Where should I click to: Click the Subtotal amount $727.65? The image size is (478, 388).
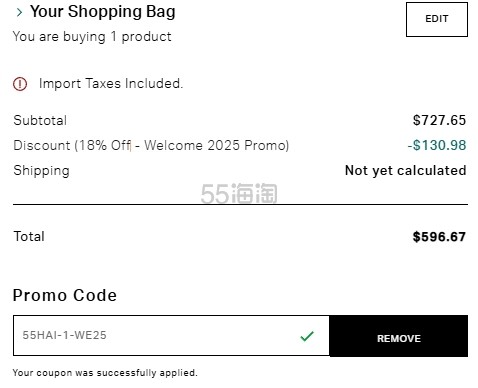pos(439,120)
